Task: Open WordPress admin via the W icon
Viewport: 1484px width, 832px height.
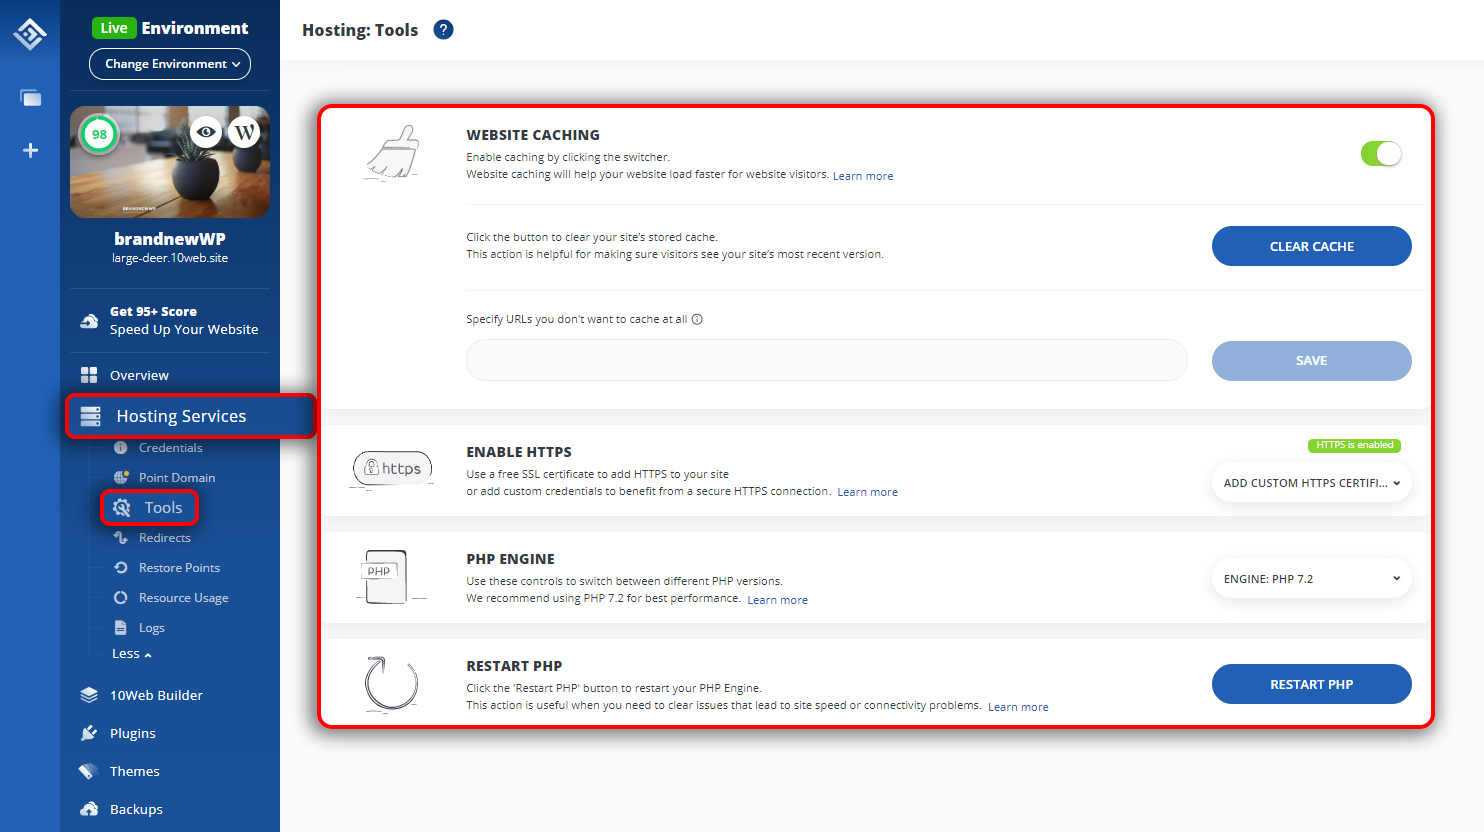Action: pos(244,132)
